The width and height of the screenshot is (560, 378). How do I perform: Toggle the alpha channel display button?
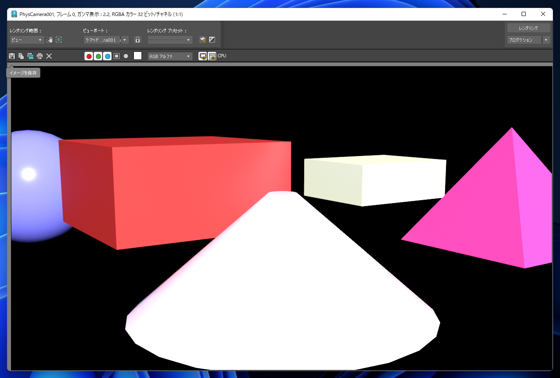point(117,56)
